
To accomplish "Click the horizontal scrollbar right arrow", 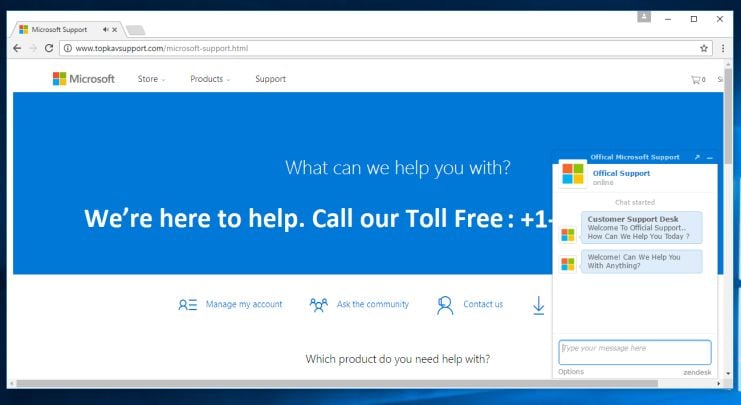I will [x=719, y=384].
